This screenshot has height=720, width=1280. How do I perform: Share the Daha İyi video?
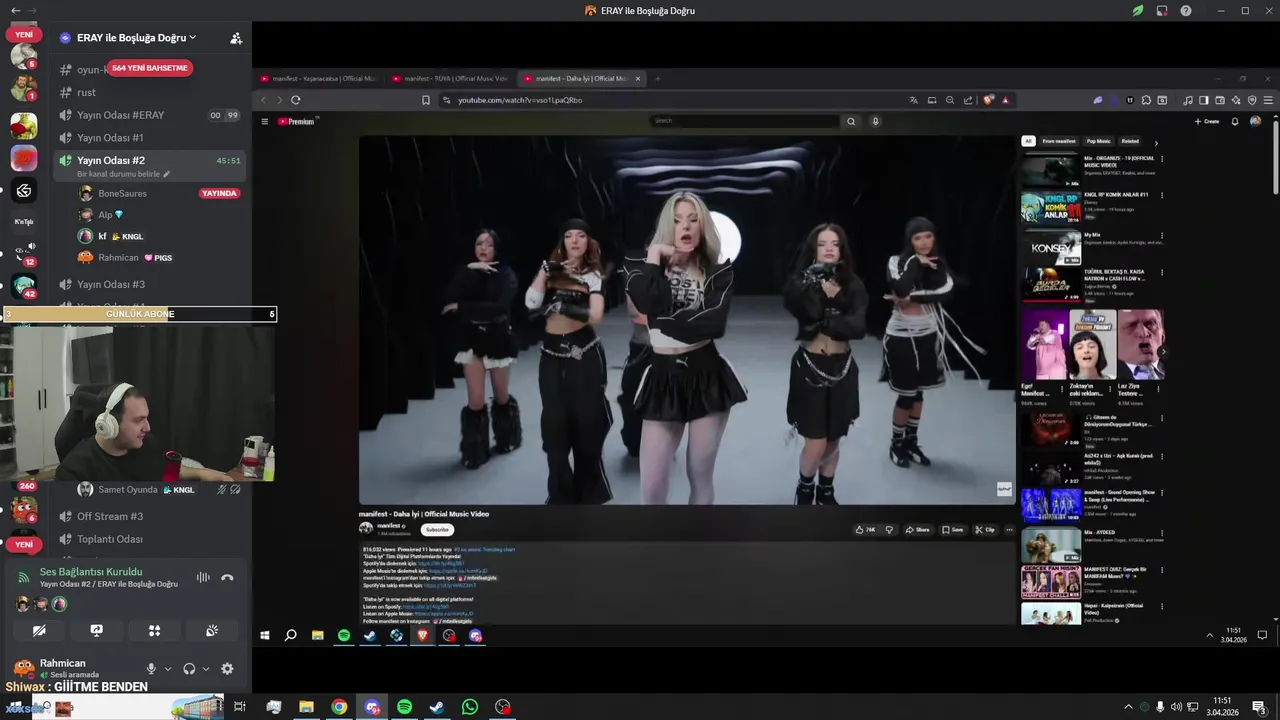pos(917,530)
